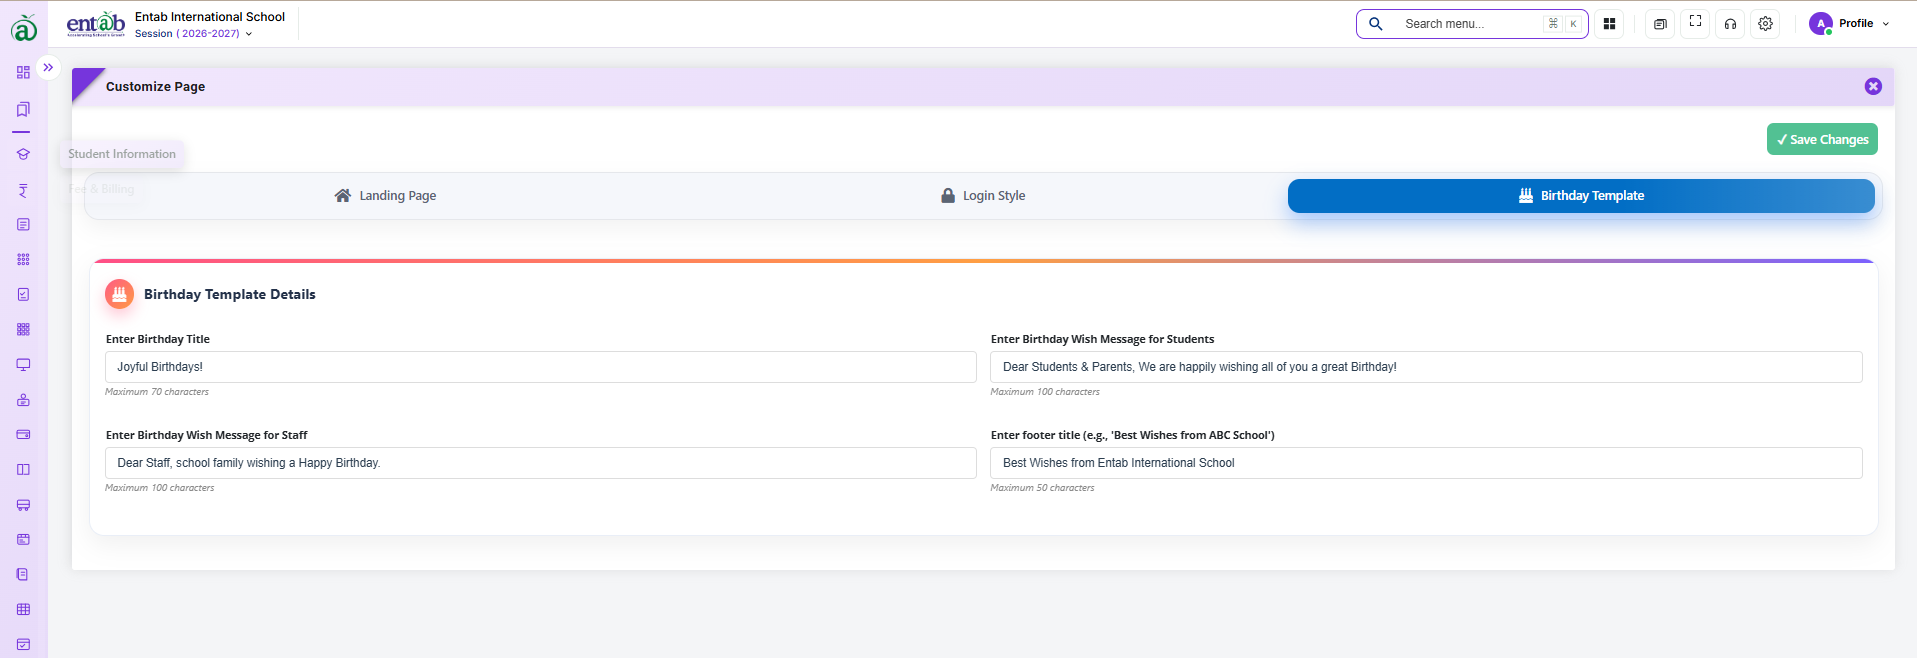Image resolution: width=1917 pixels, height=658 pixels.
Task: Click the 'Entab International School' name in header
Action: [210, 17]
